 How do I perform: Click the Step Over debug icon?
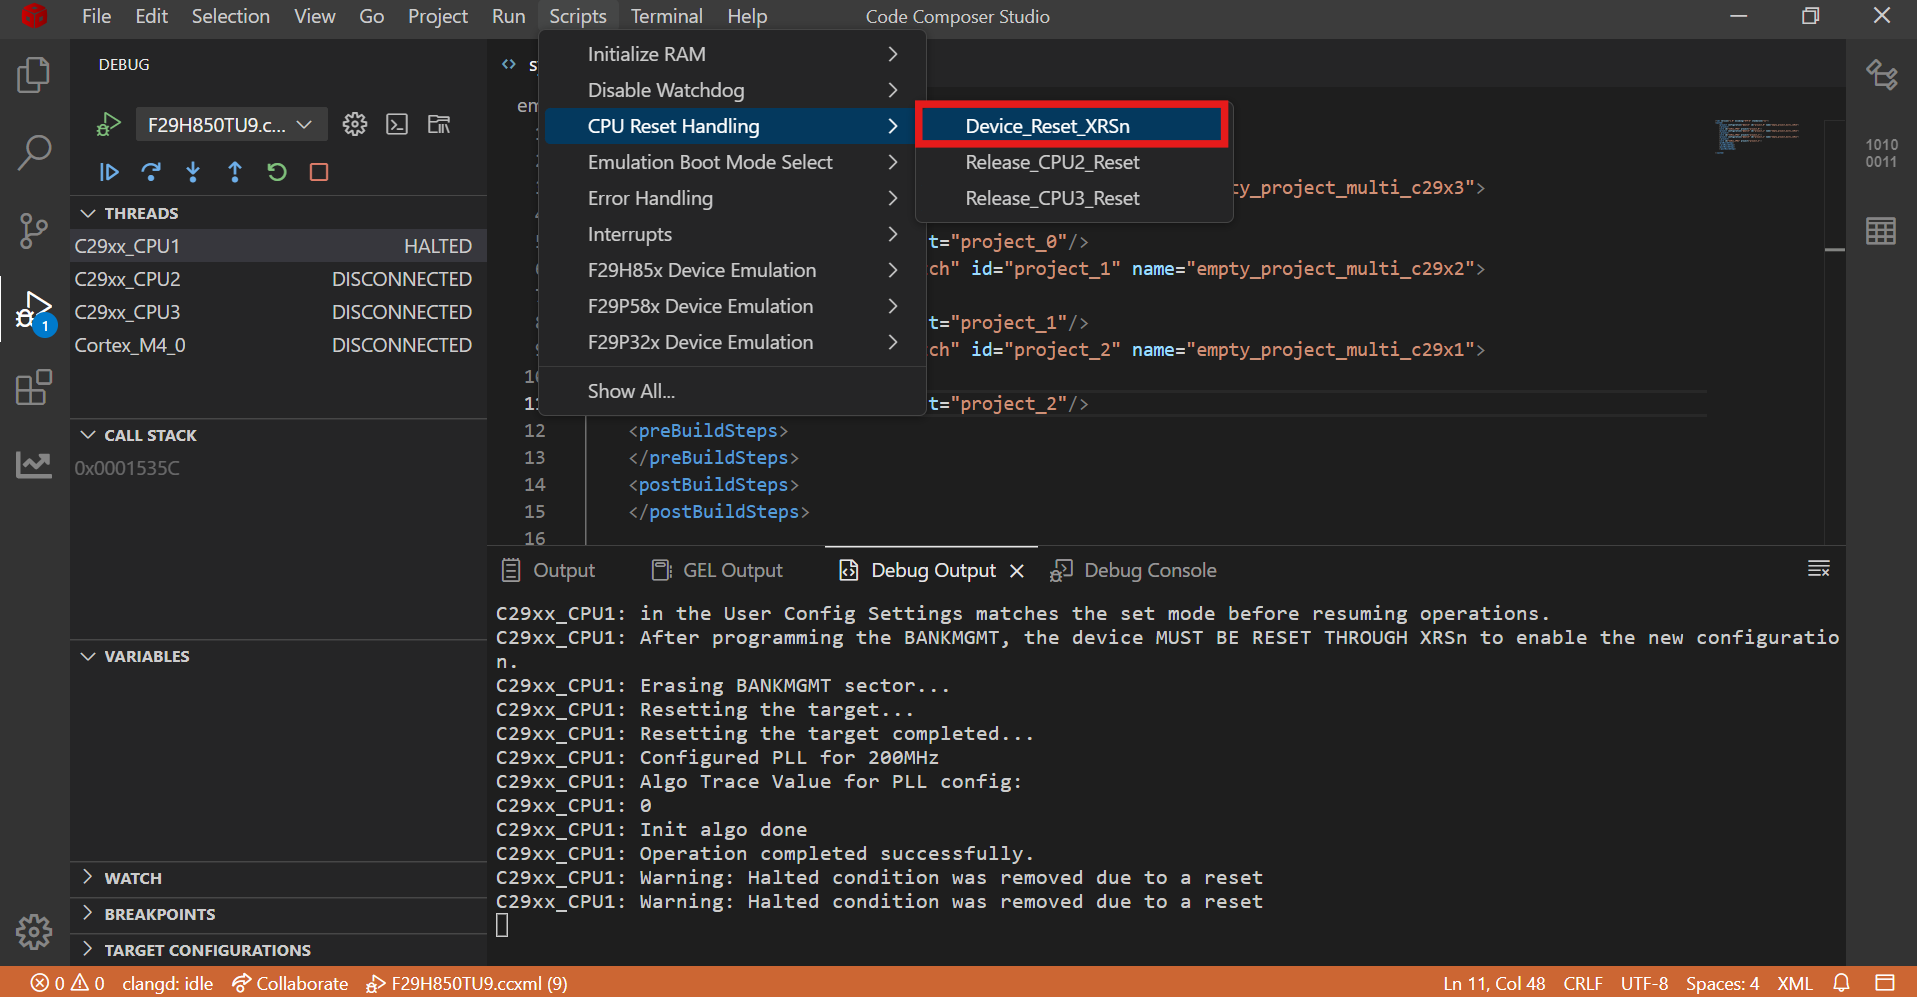[x=151, y=172]
